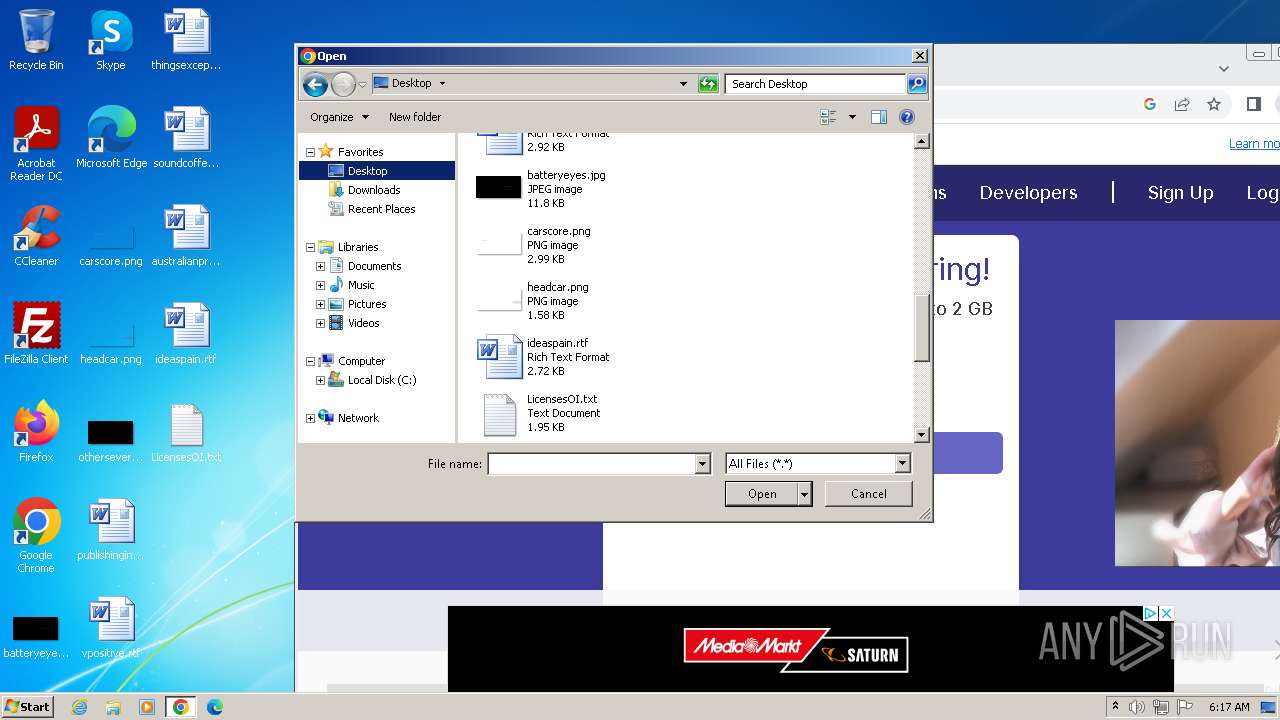The height and width of the screenshot is (720, 1280).
Task: Select the vpositive.rtf desktop document icon
Action: 111,628
